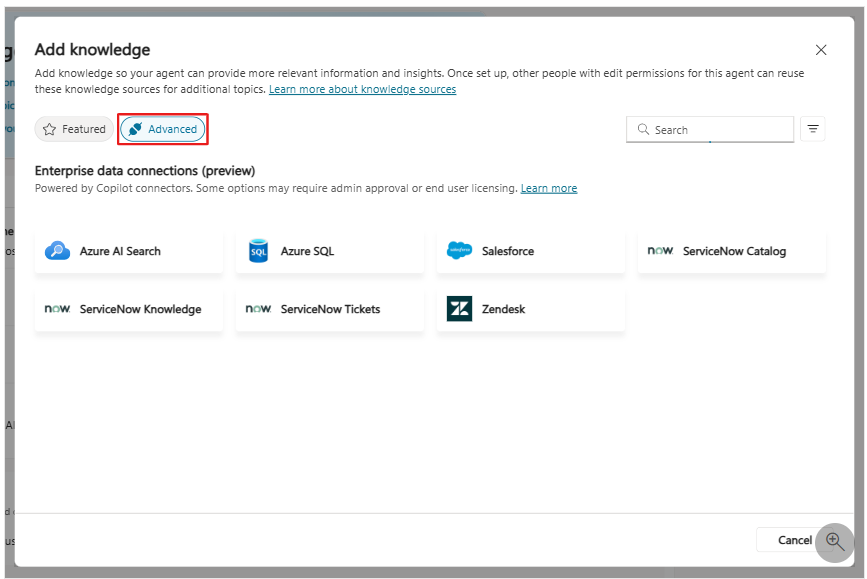This screenshot has height=579, width=867.
Task: Choose the ServiceNow Tickets connector
Action: tap(330, 309)
